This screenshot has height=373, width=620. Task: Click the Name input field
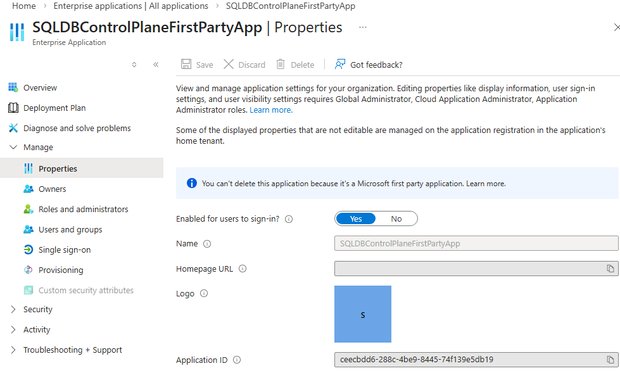[x=476, y=244]
